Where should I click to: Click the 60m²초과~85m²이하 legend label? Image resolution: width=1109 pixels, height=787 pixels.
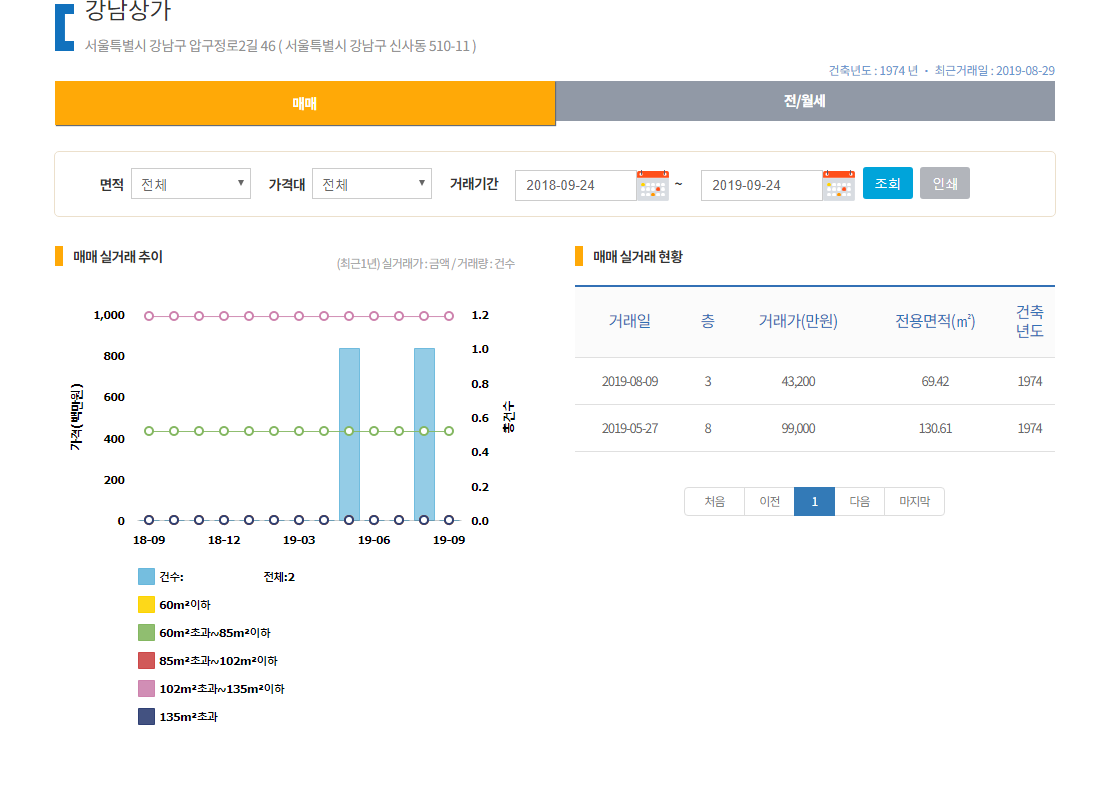pos(214,633)
